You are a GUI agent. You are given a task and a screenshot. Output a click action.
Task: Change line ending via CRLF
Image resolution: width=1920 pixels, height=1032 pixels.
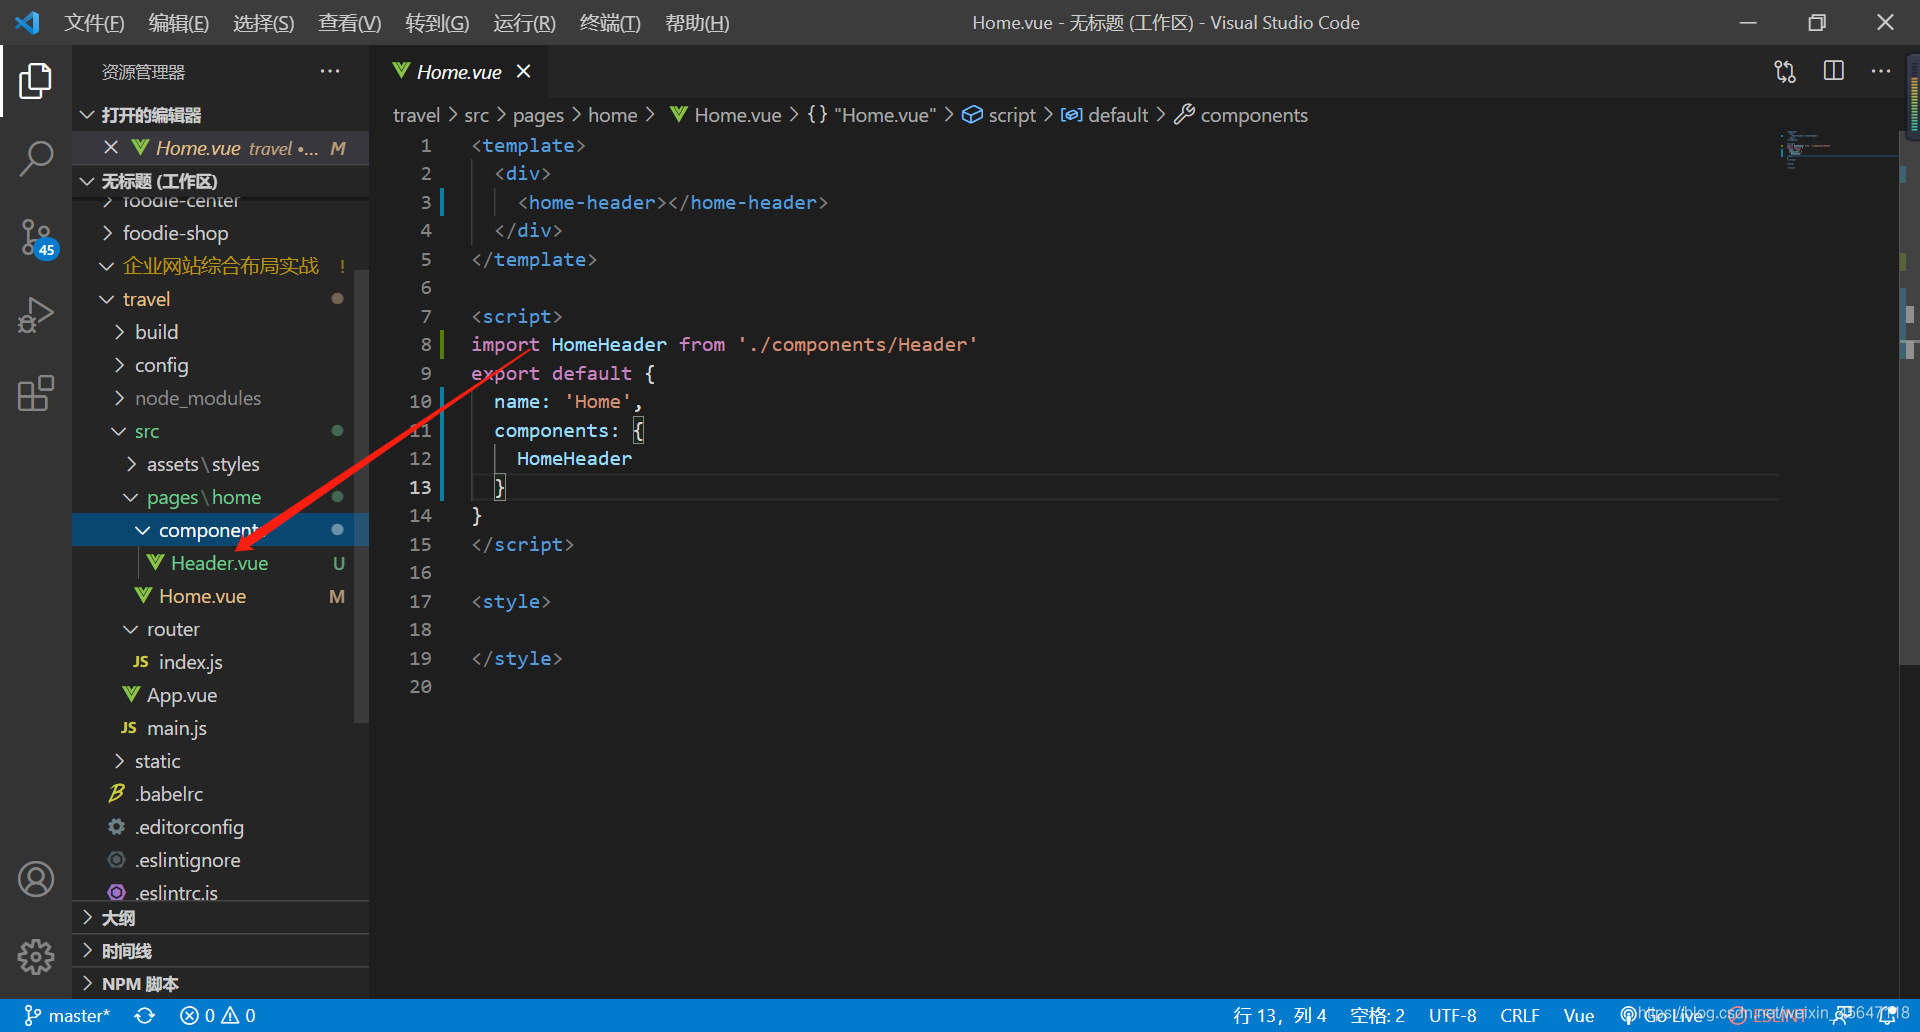(1519, 1016)
